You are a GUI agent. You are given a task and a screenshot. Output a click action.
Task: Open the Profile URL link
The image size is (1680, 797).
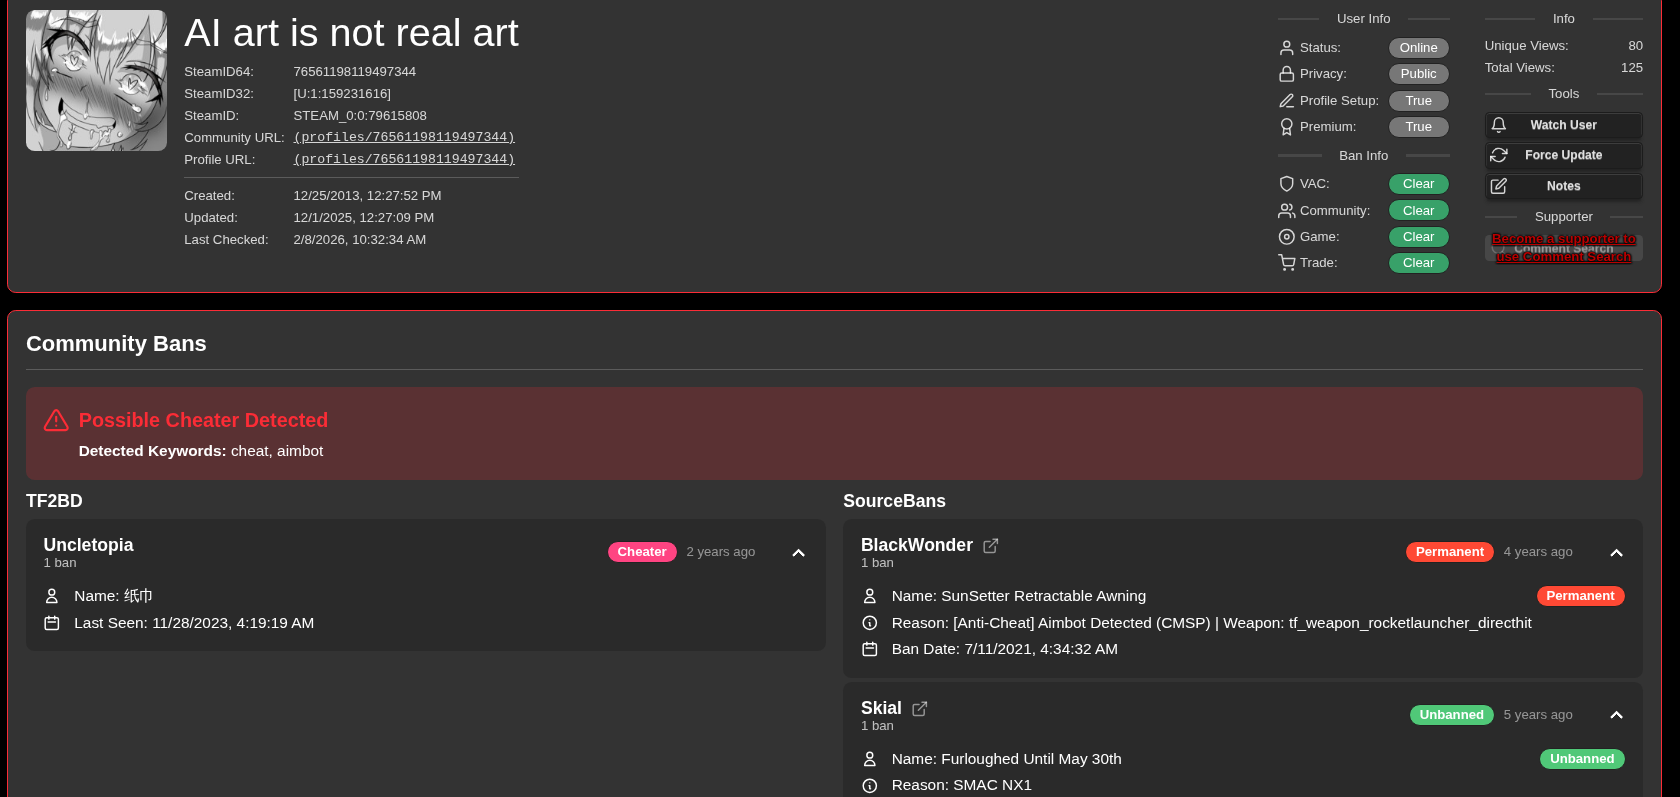coord(404,159)
